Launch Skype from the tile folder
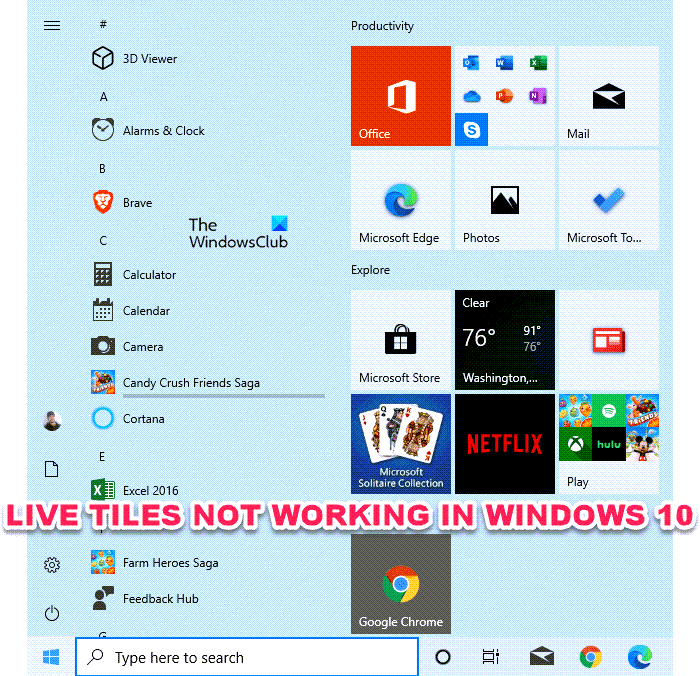Screen dimensions: 700x676 coord(471,129)
